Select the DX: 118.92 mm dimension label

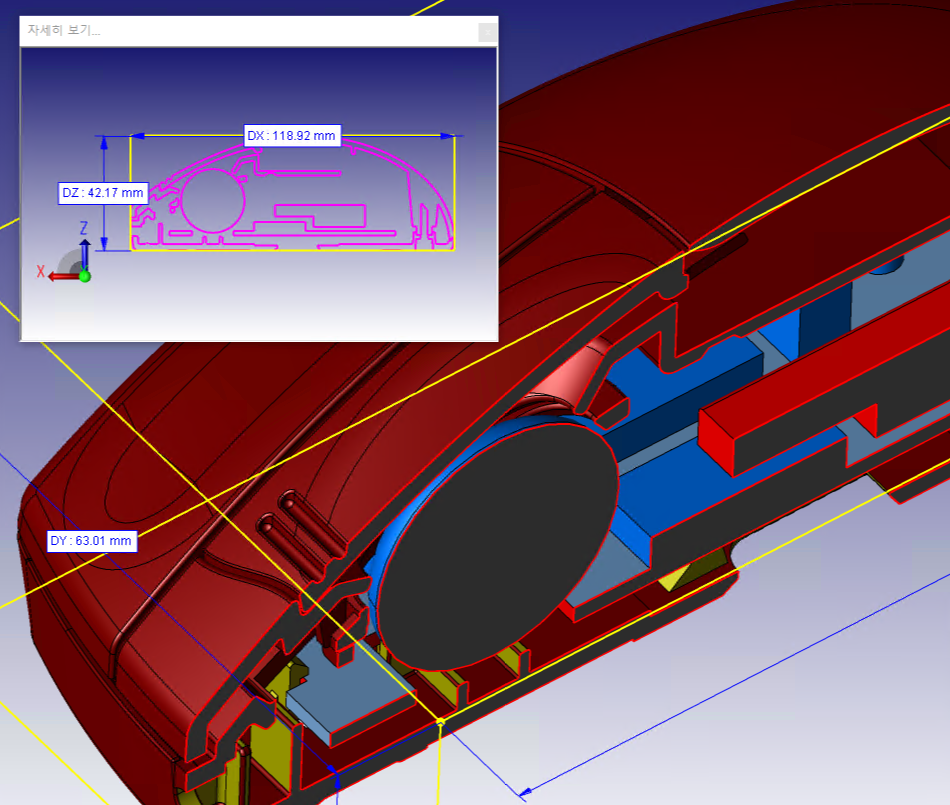tap(293, 136)
